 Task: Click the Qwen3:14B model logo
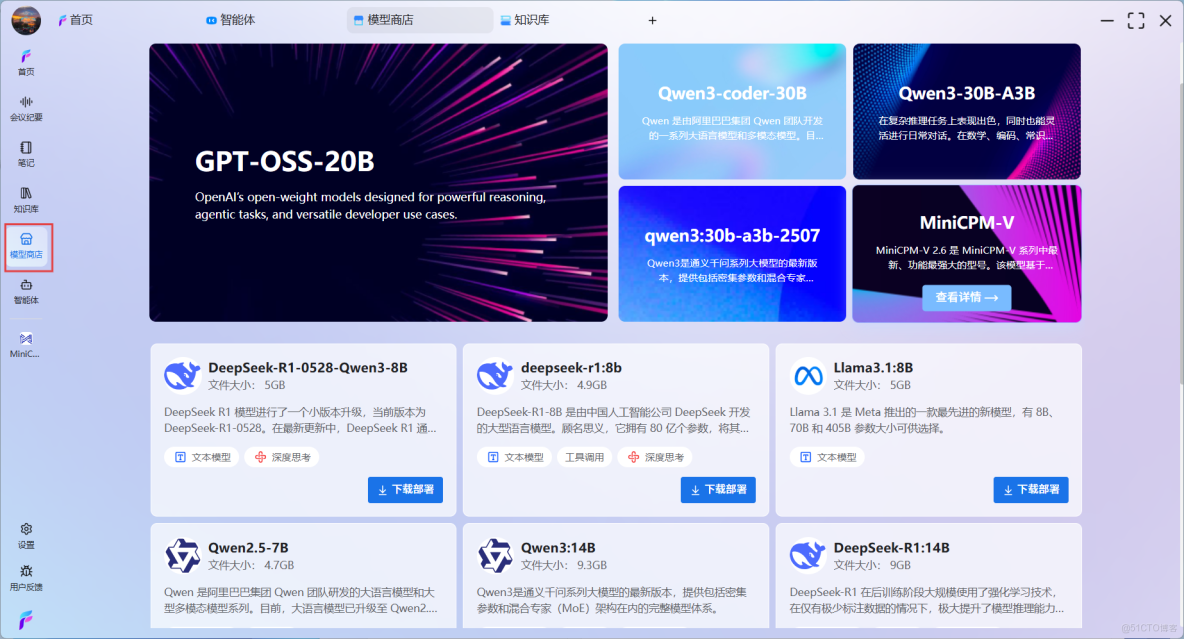pyautogui.click(x=495, y=556)
